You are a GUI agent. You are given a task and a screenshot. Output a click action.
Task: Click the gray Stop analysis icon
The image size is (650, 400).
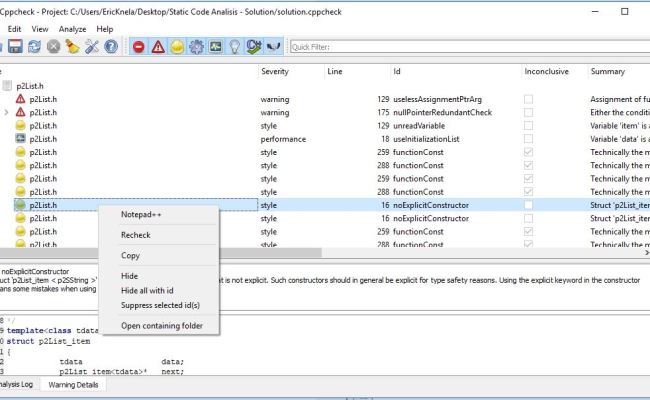(x=53, y=46)
